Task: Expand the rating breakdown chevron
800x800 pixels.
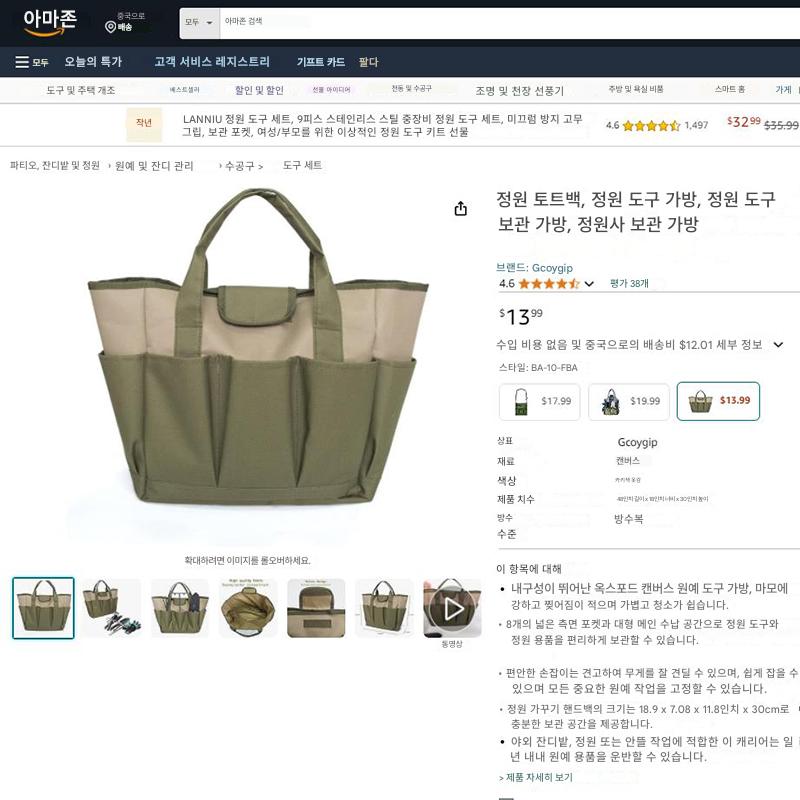Action: [589, 284]
